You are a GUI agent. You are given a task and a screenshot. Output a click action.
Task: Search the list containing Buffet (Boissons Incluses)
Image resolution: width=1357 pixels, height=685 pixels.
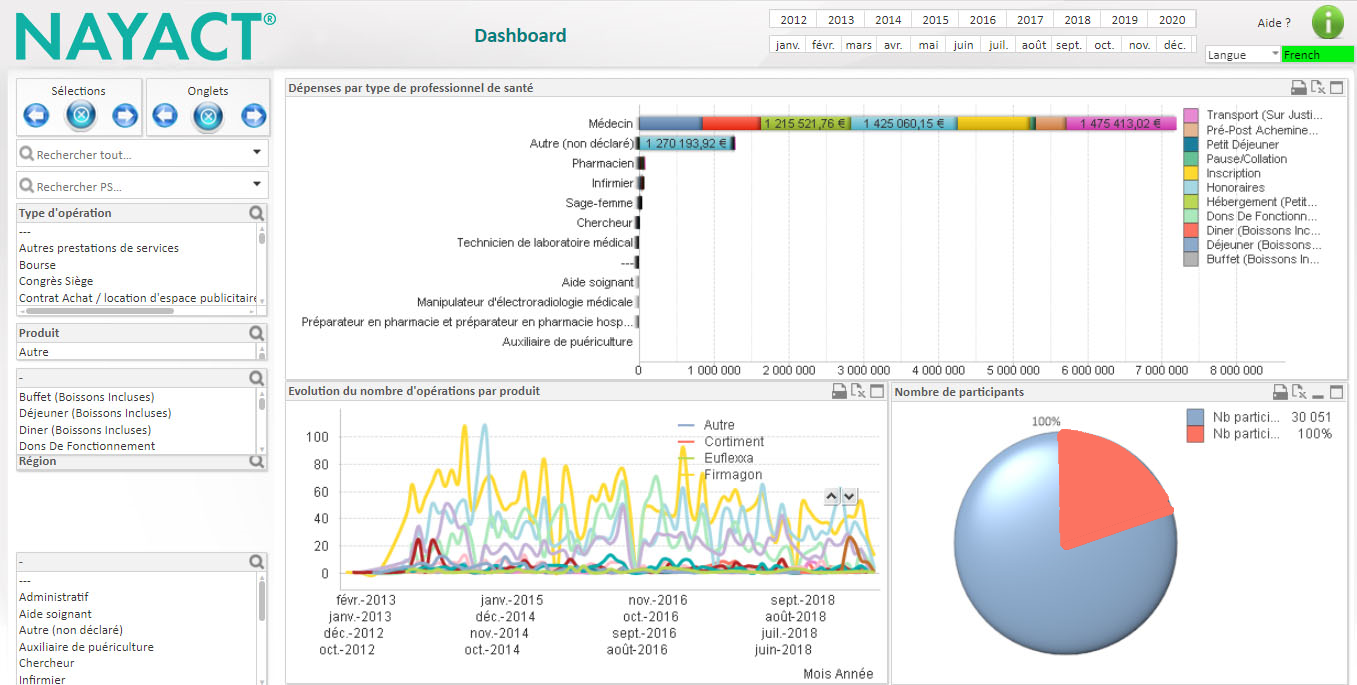click(x=257, y=378)
